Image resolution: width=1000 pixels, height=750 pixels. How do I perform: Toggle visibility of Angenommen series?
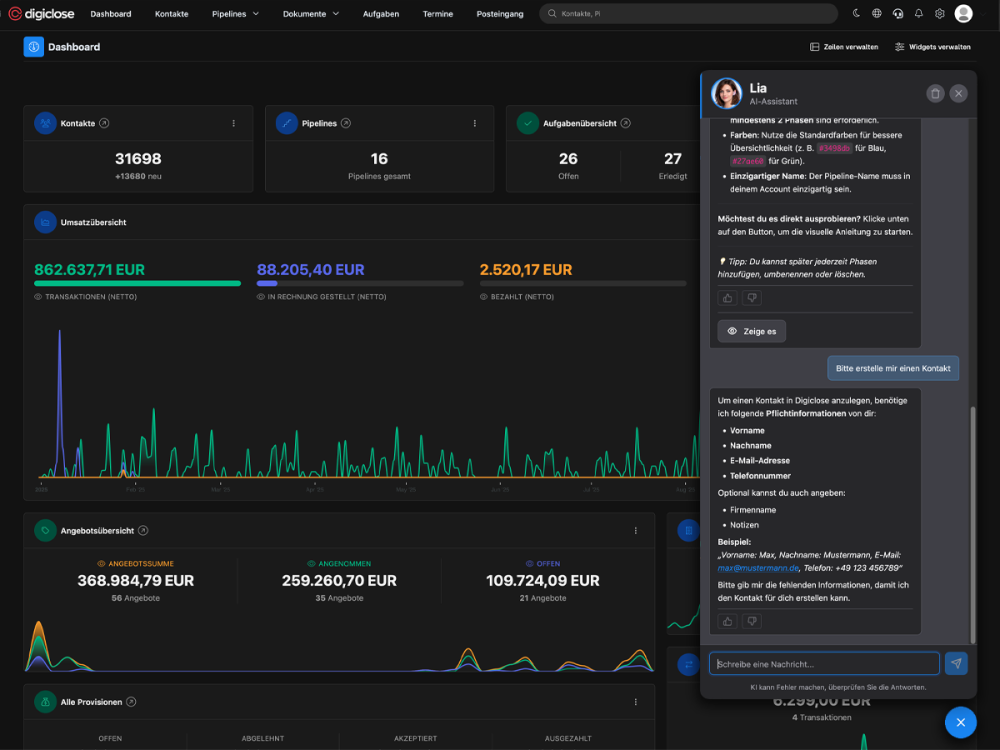click(311, 564)
